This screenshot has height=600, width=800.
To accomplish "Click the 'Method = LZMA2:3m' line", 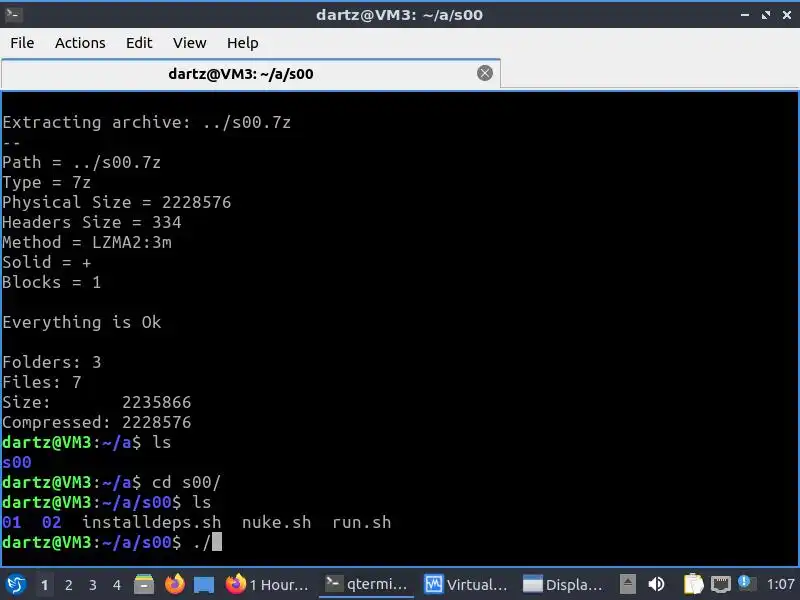I will (87, 242).
